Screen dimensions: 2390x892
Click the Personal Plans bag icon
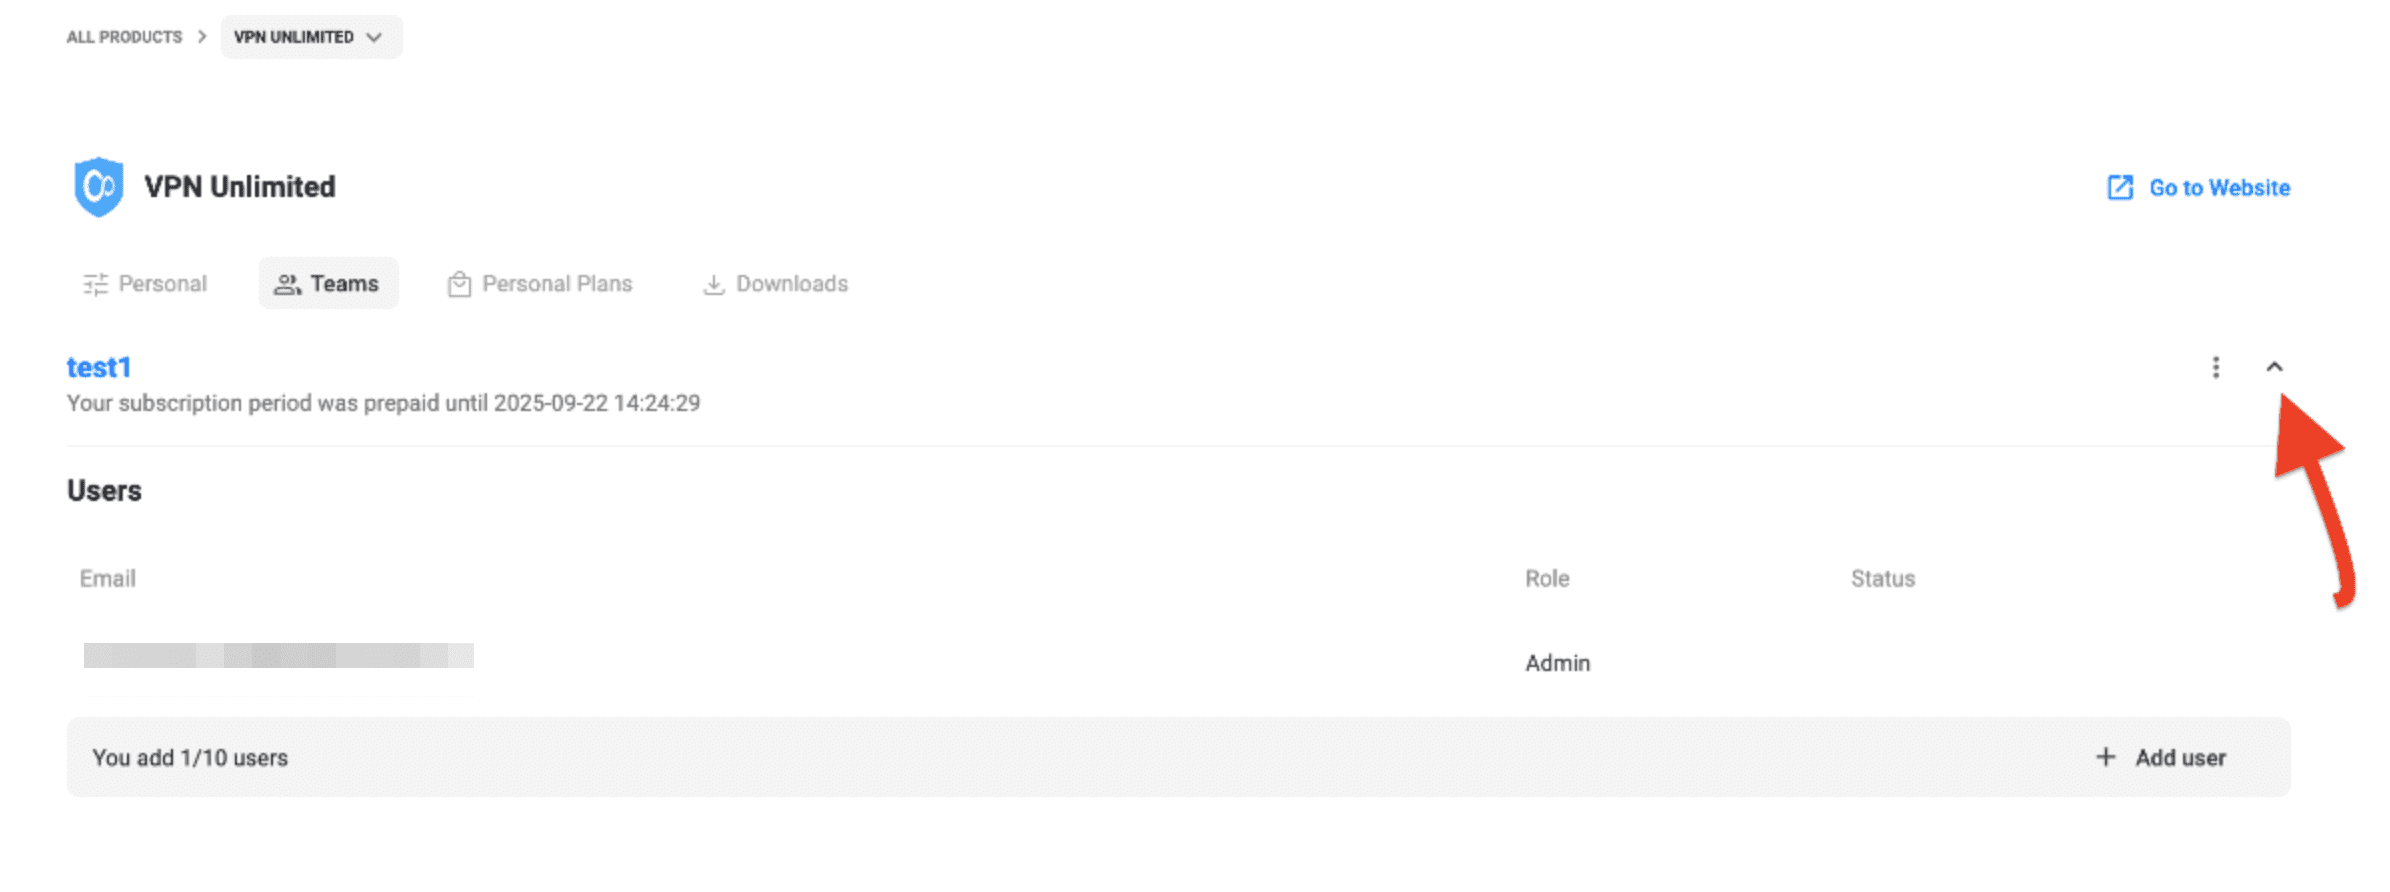click(x=459, y=285)
